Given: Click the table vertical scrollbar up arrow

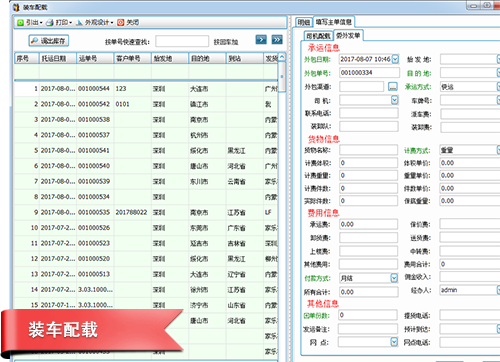Looking at the screenshot, I should click(282, 57).
